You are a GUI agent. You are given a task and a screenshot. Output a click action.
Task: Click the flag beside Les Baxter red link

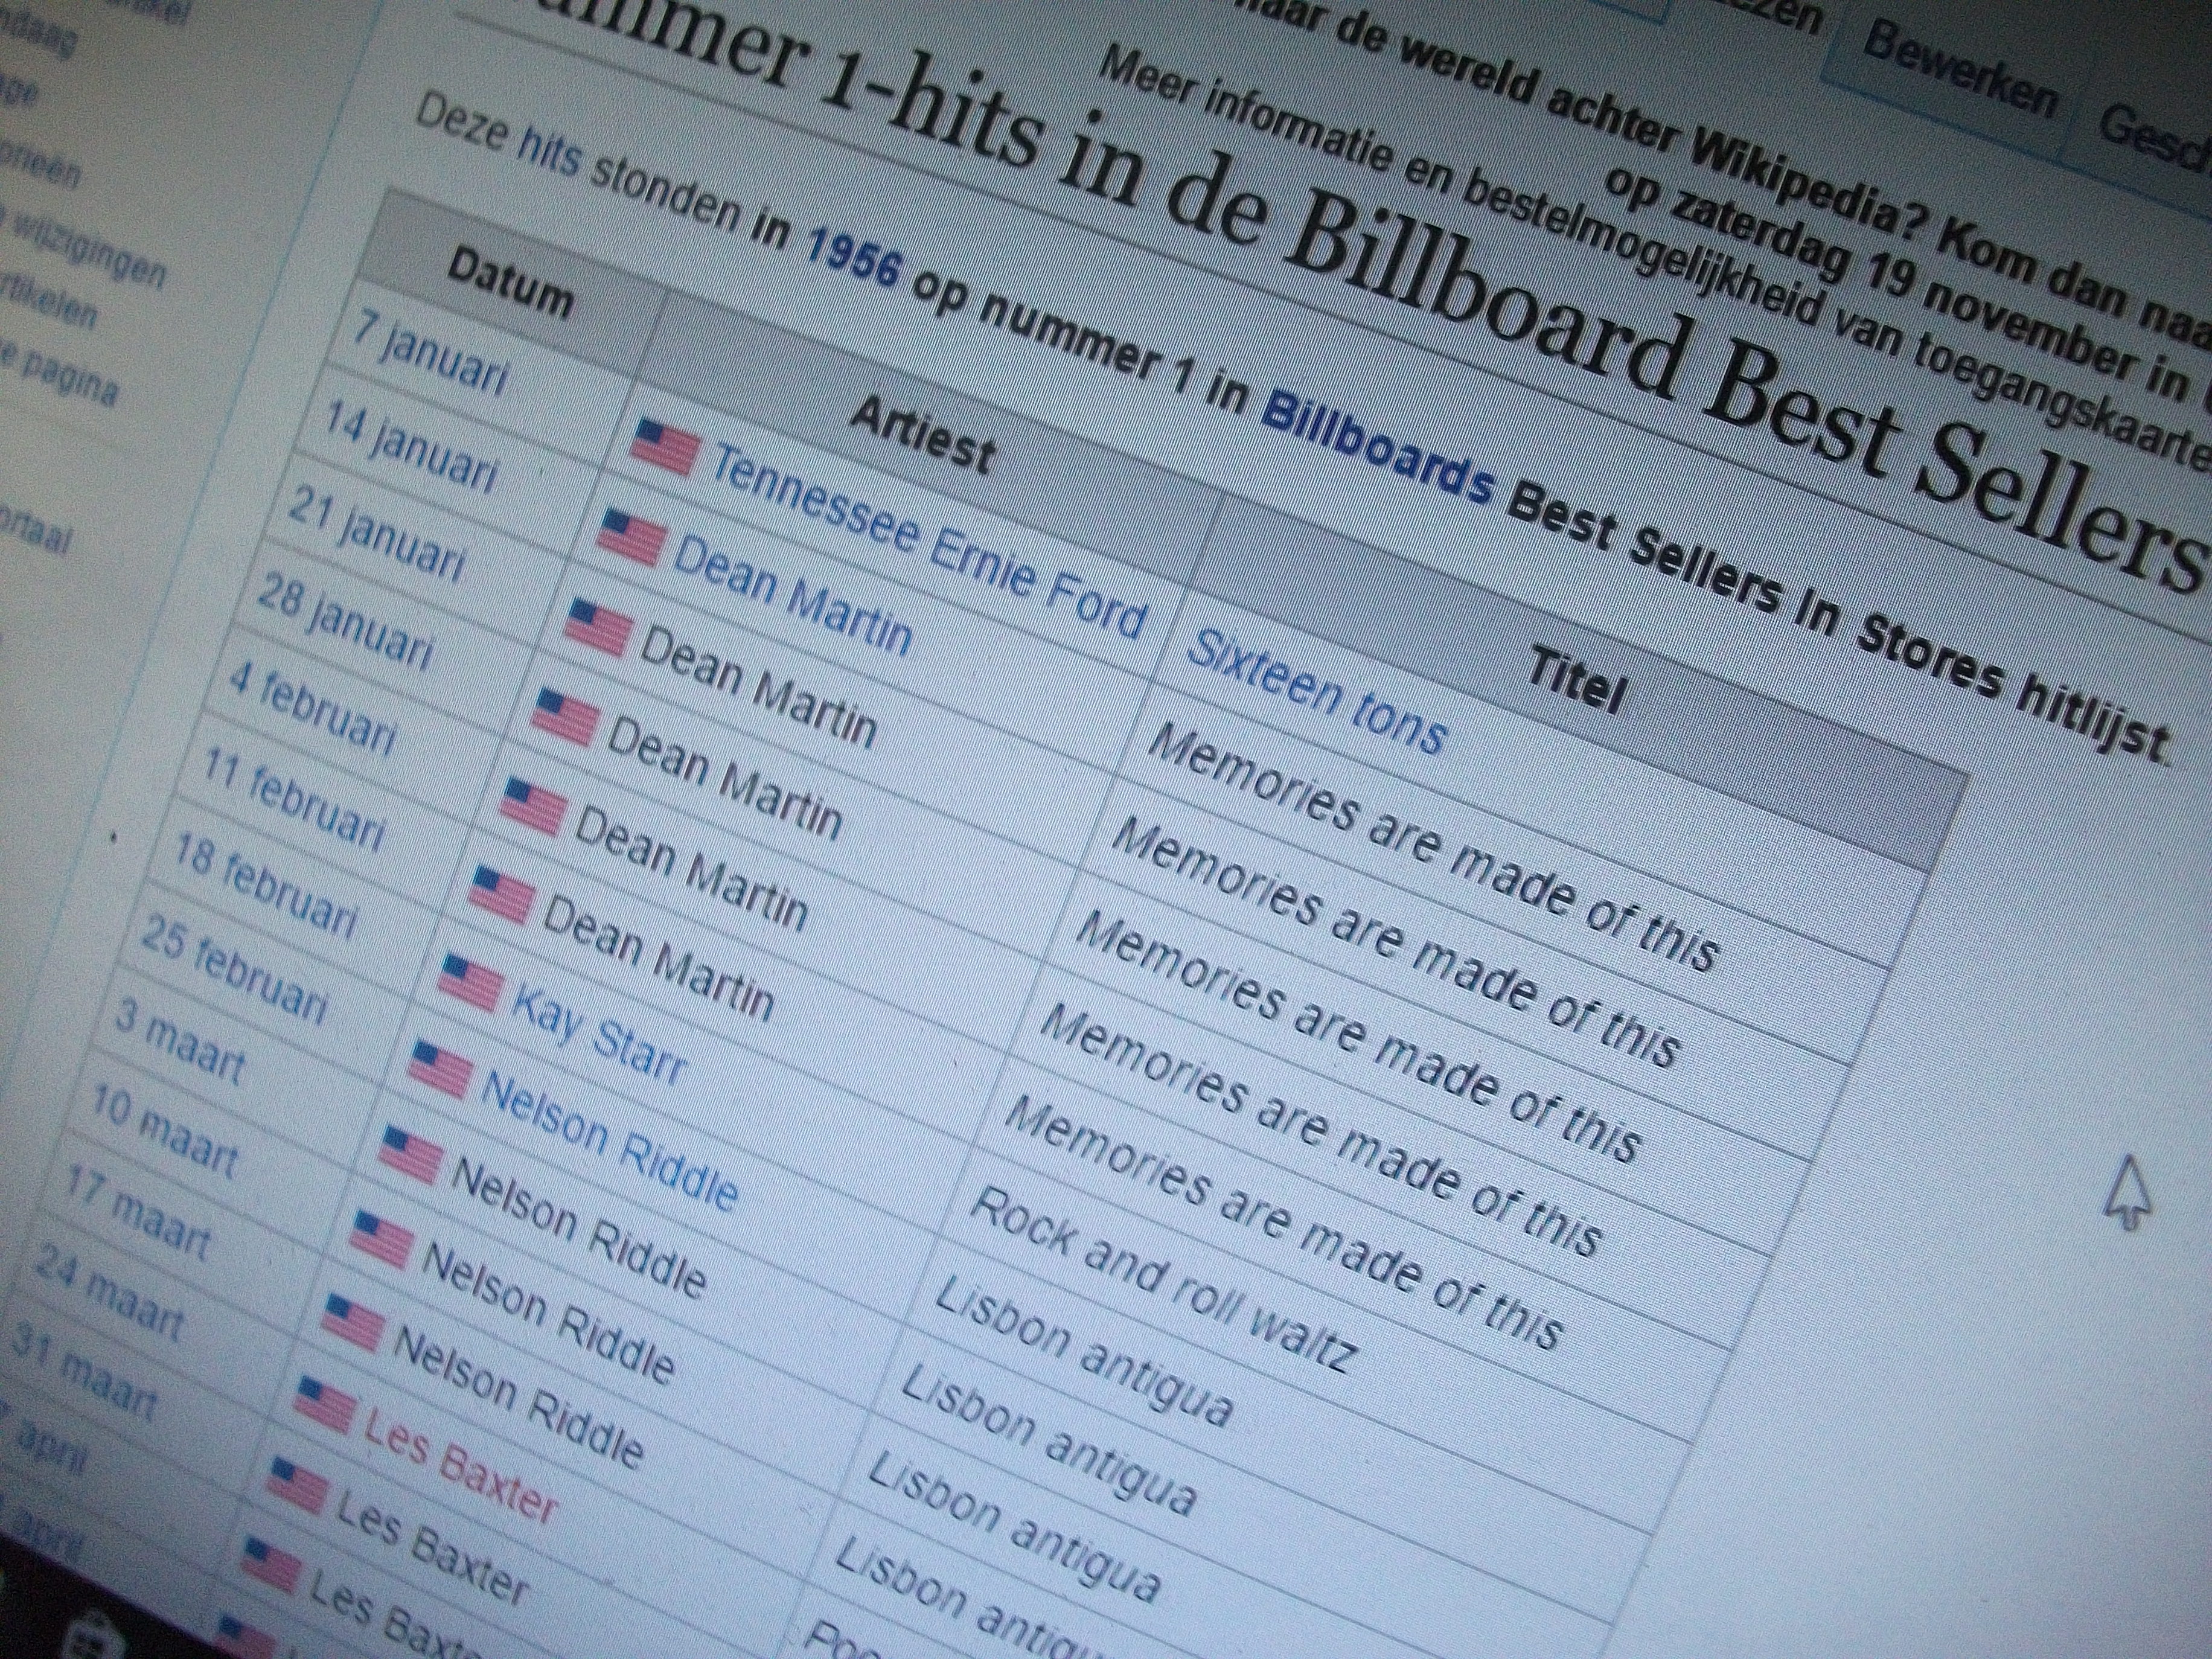[324, 1404]
